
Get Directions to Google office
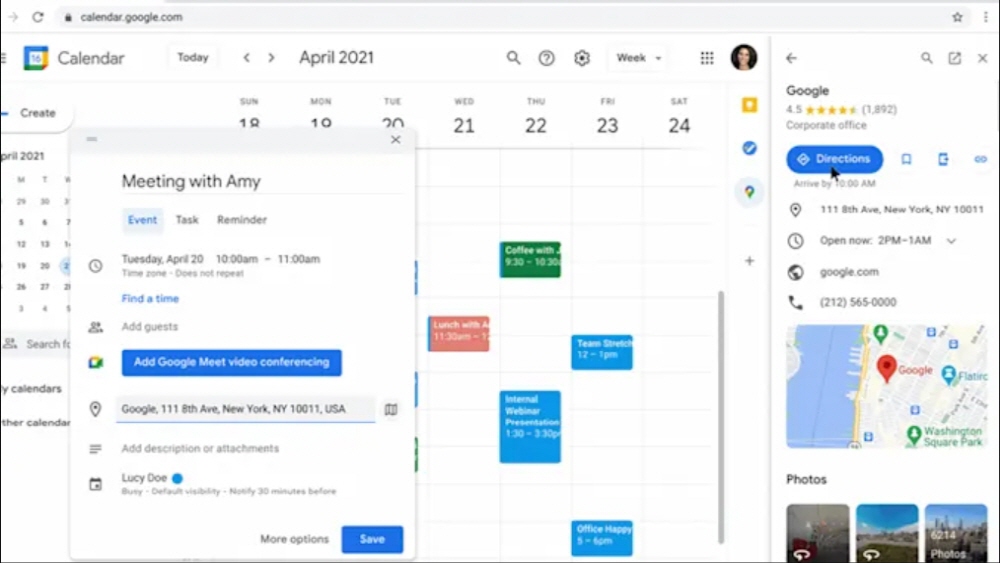tap(834, 159)
